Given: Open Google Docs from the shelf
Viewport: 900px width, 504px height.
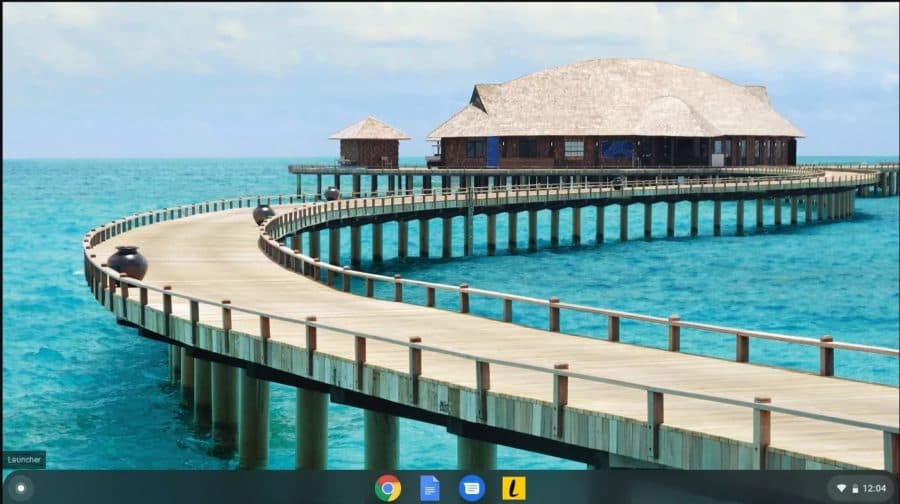Looking at the screenshot, I should click(x=430, y=489).
